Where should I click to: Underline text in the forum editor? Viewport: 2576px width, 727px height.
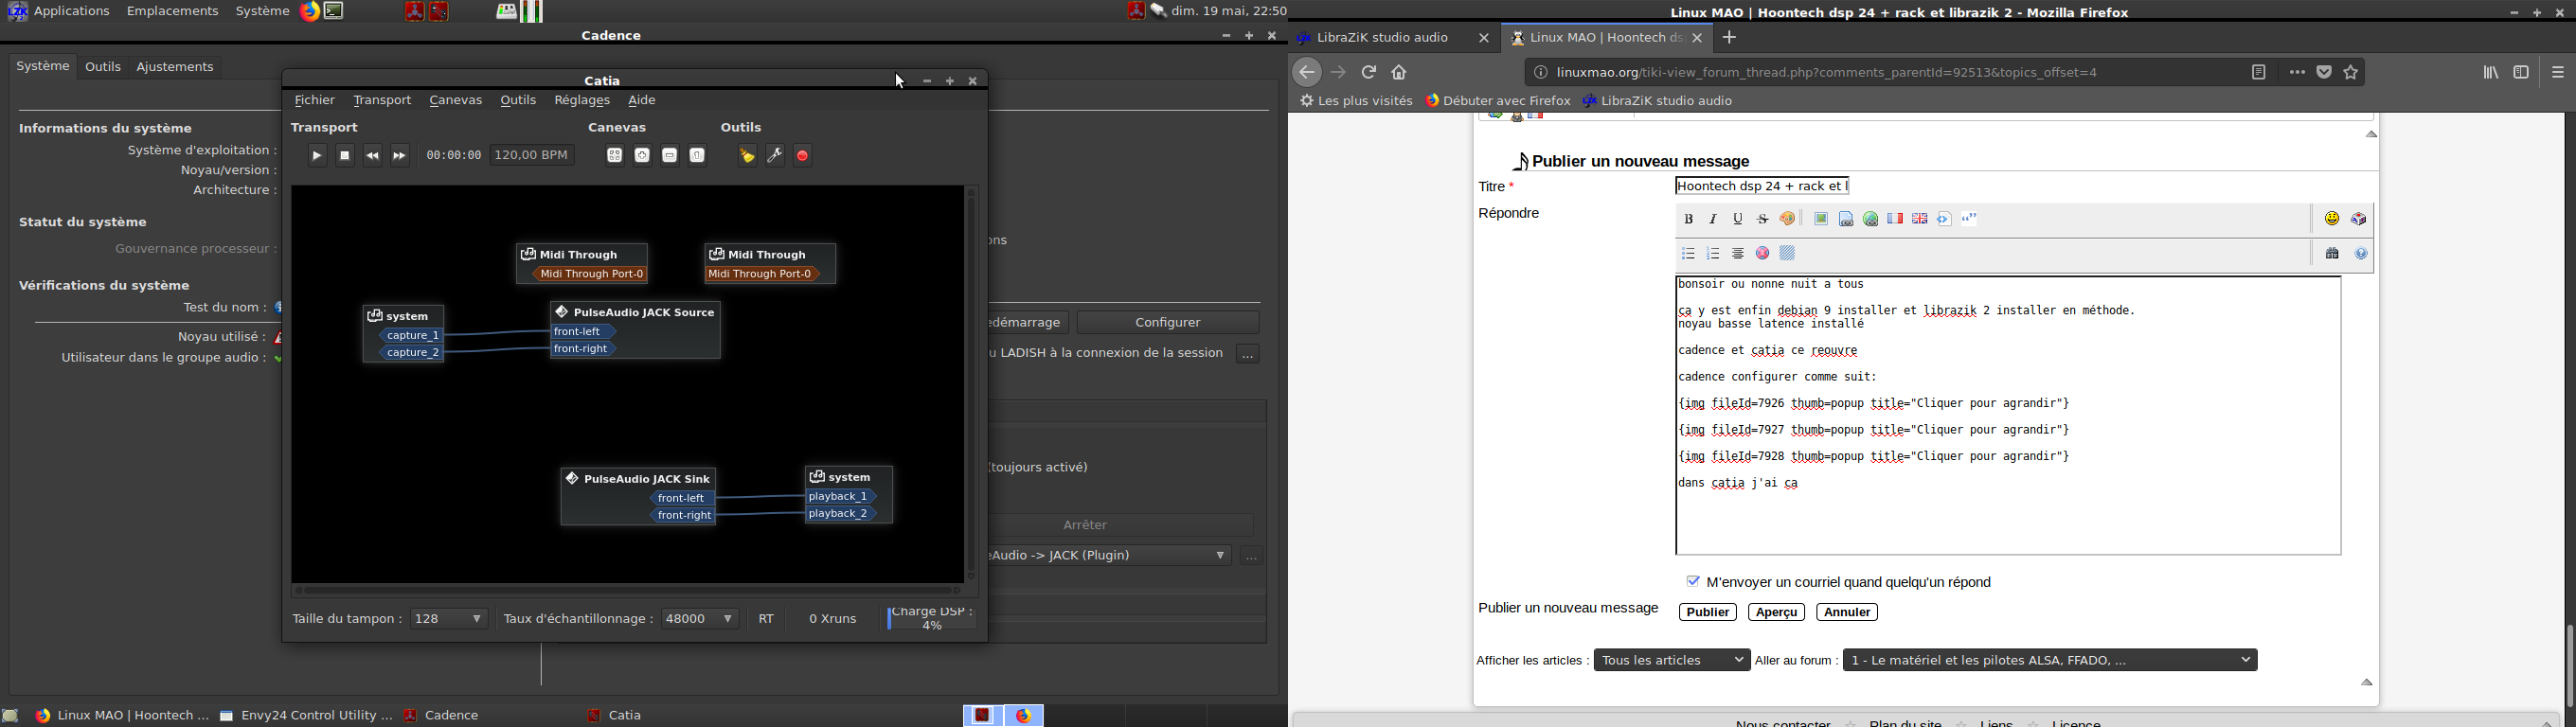1739,219
